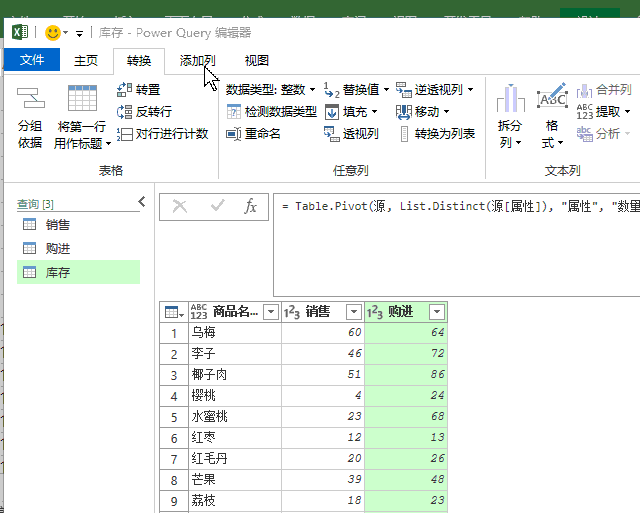Viewport: 640px width, 513px height.
Task: Click the 购进 value 86 cell
Action: pyautogui.click(x=406, y=375)
